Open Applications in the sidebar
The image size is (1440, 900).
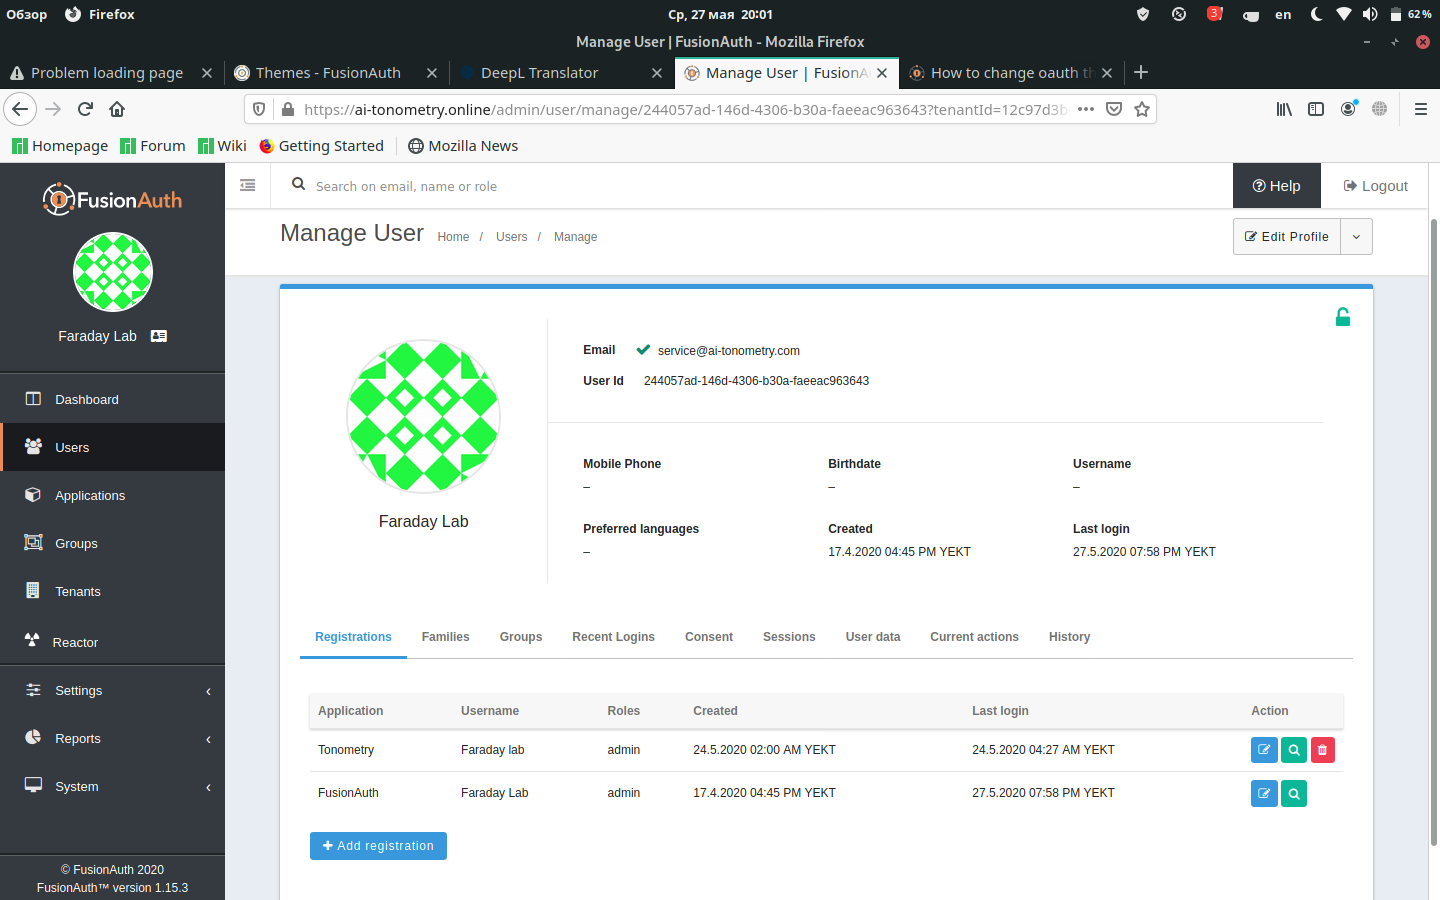112,495
